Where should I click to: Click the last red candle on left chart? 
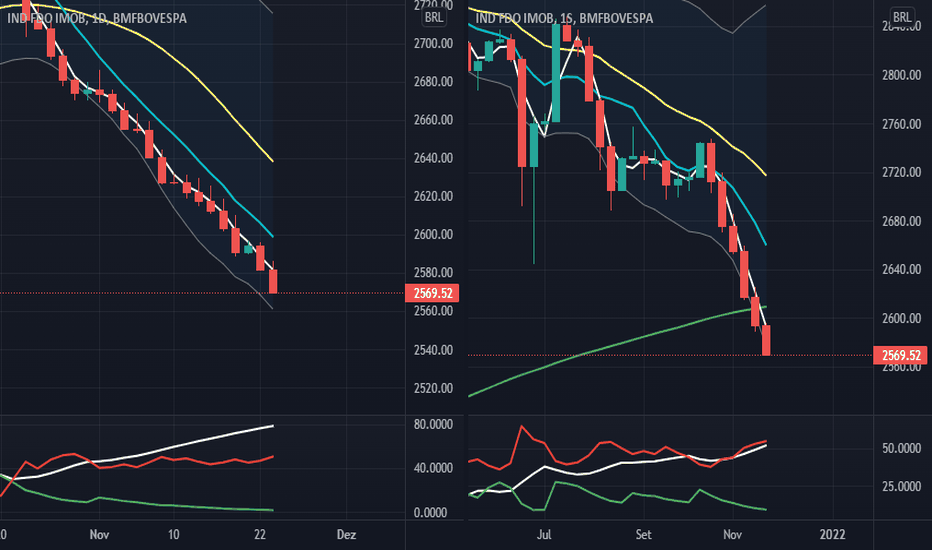(274, 281)
